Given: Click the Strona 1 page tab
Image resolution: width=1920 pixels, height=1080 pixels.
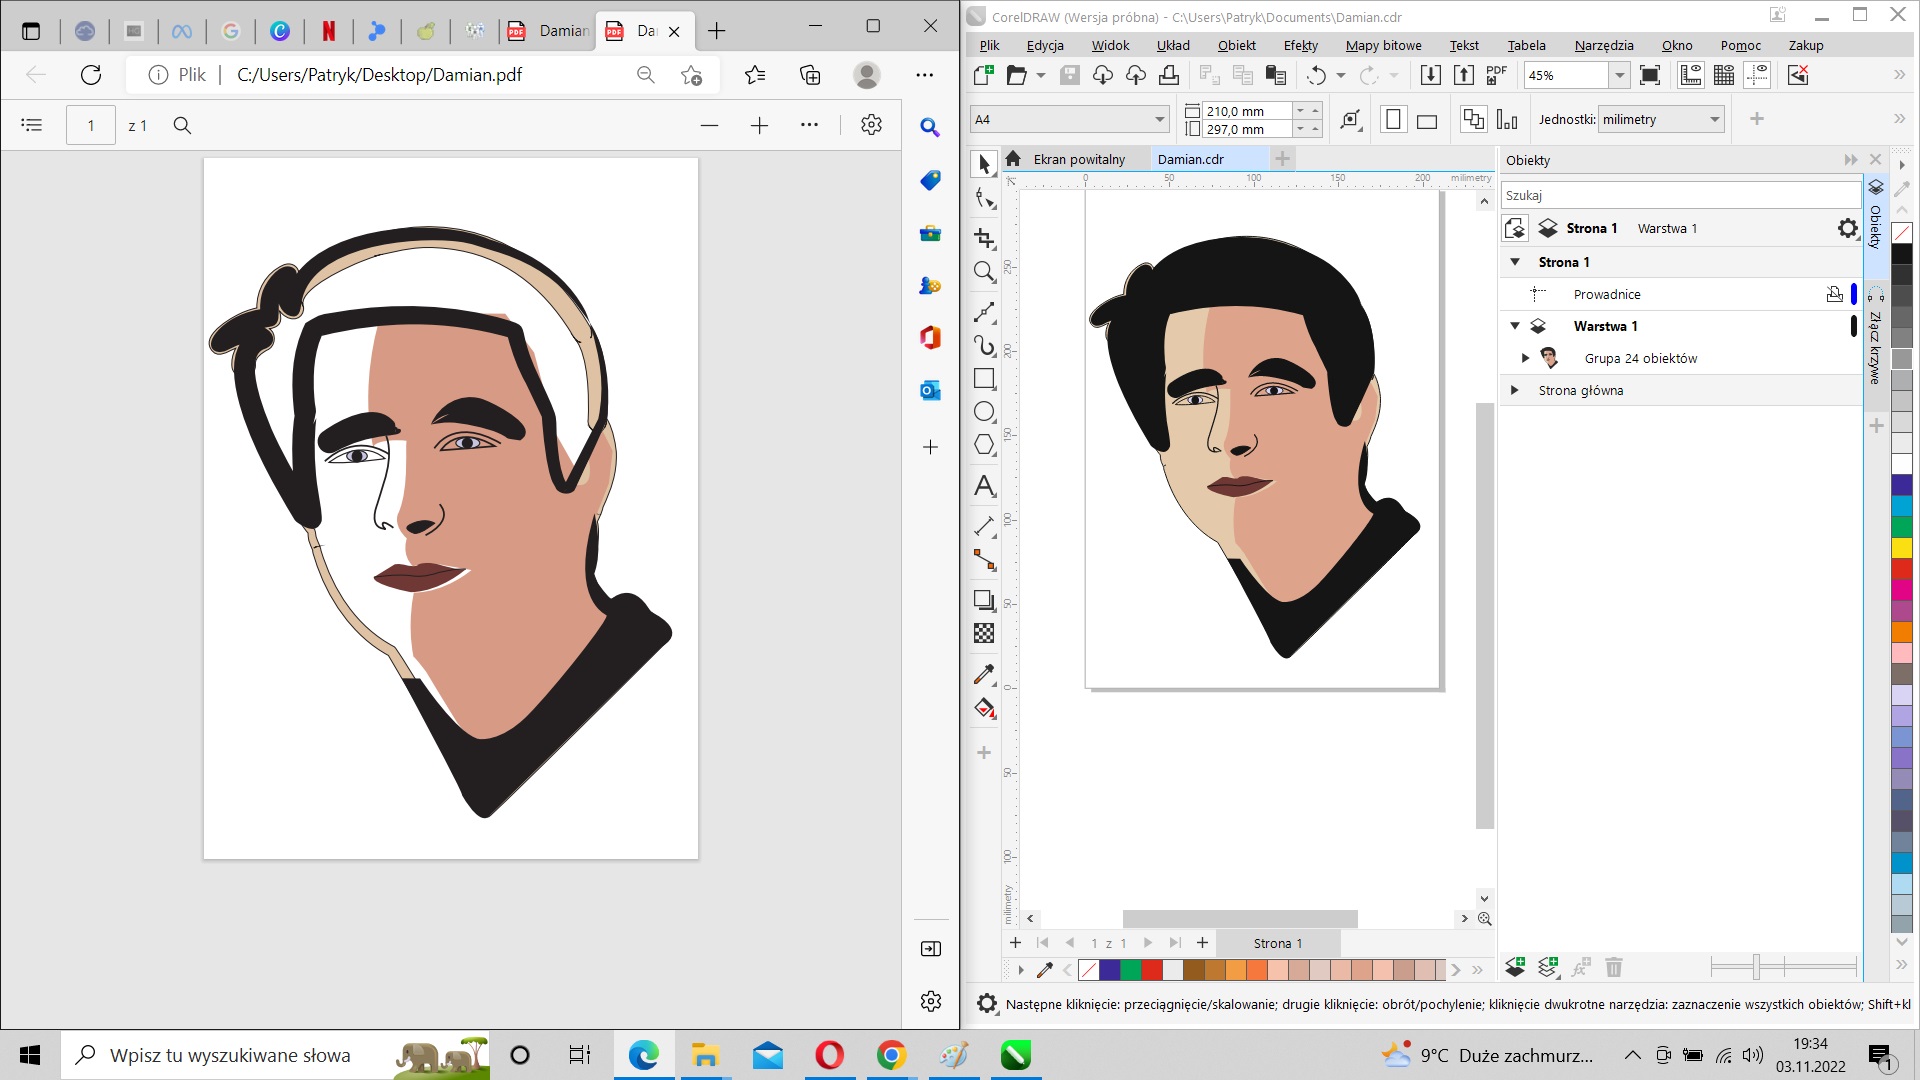Looking at the screenshot, I should [1277, 943].
